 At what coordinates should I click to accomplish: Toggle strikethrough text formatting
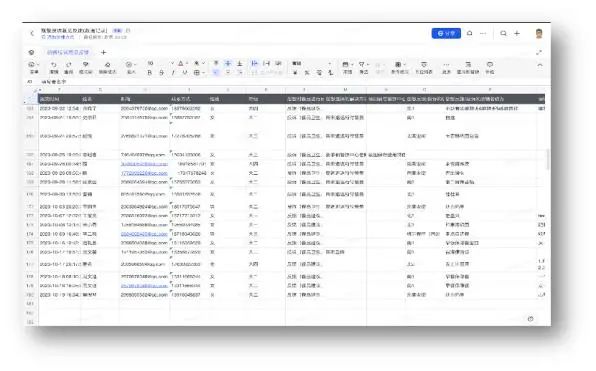point(162,73)
